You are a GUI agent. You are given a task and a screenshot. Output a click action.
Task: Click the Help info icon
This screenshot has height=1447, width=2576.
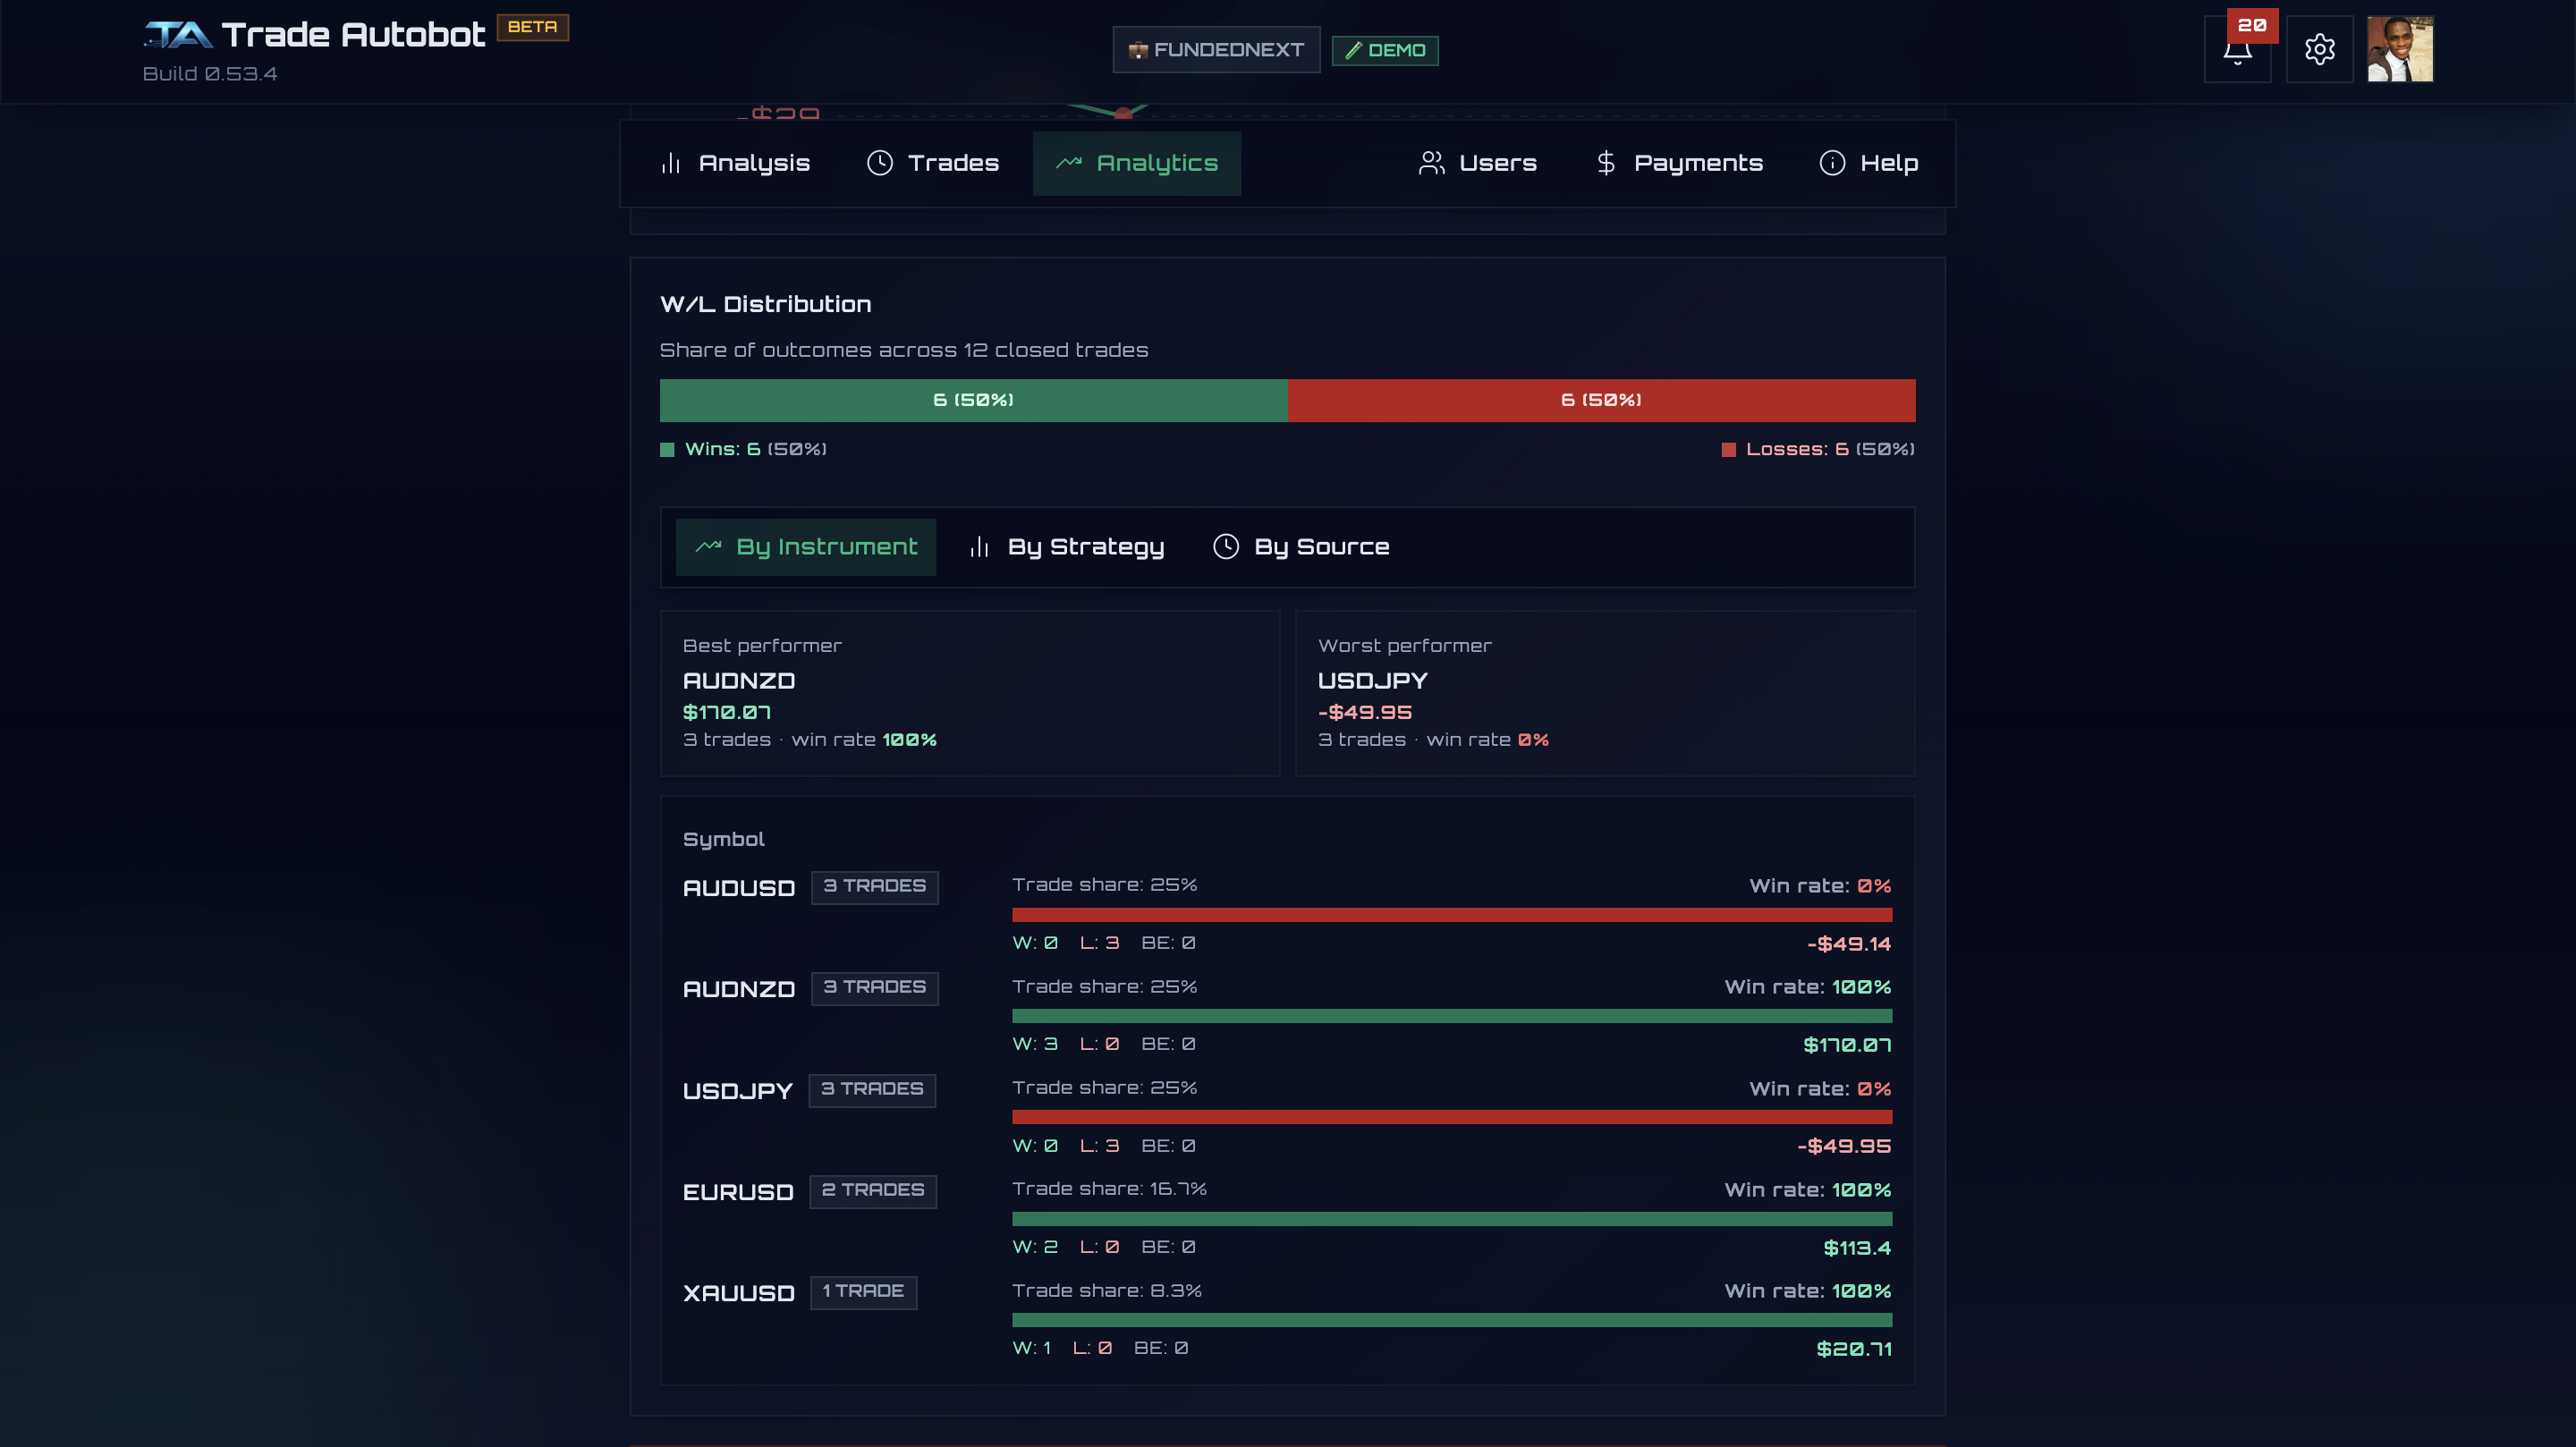click(1831, 163)
